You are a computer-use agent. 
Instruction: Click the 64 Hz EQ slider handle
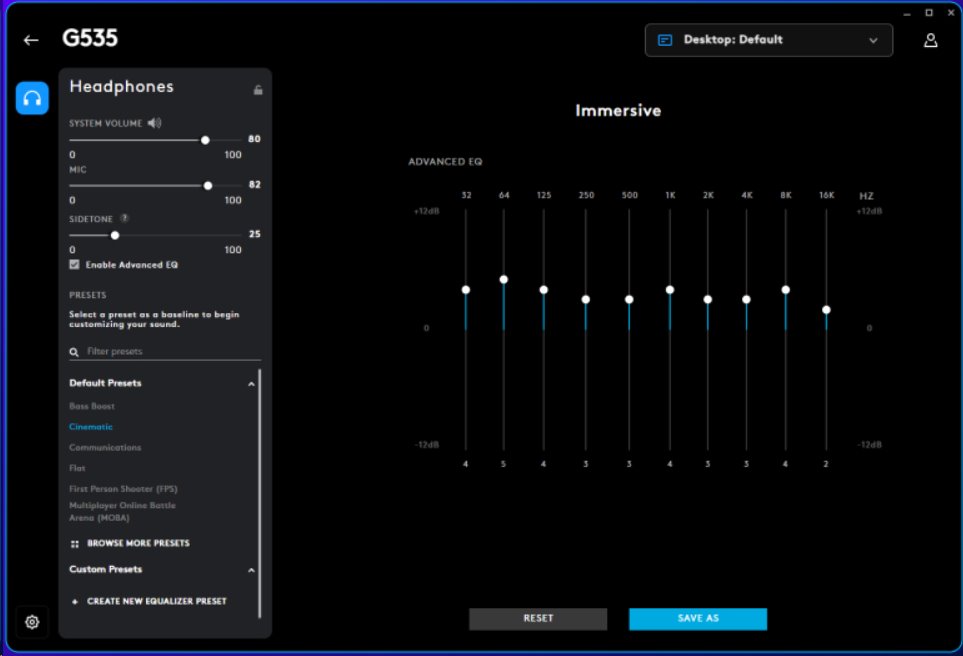click(x=504, y=280)
